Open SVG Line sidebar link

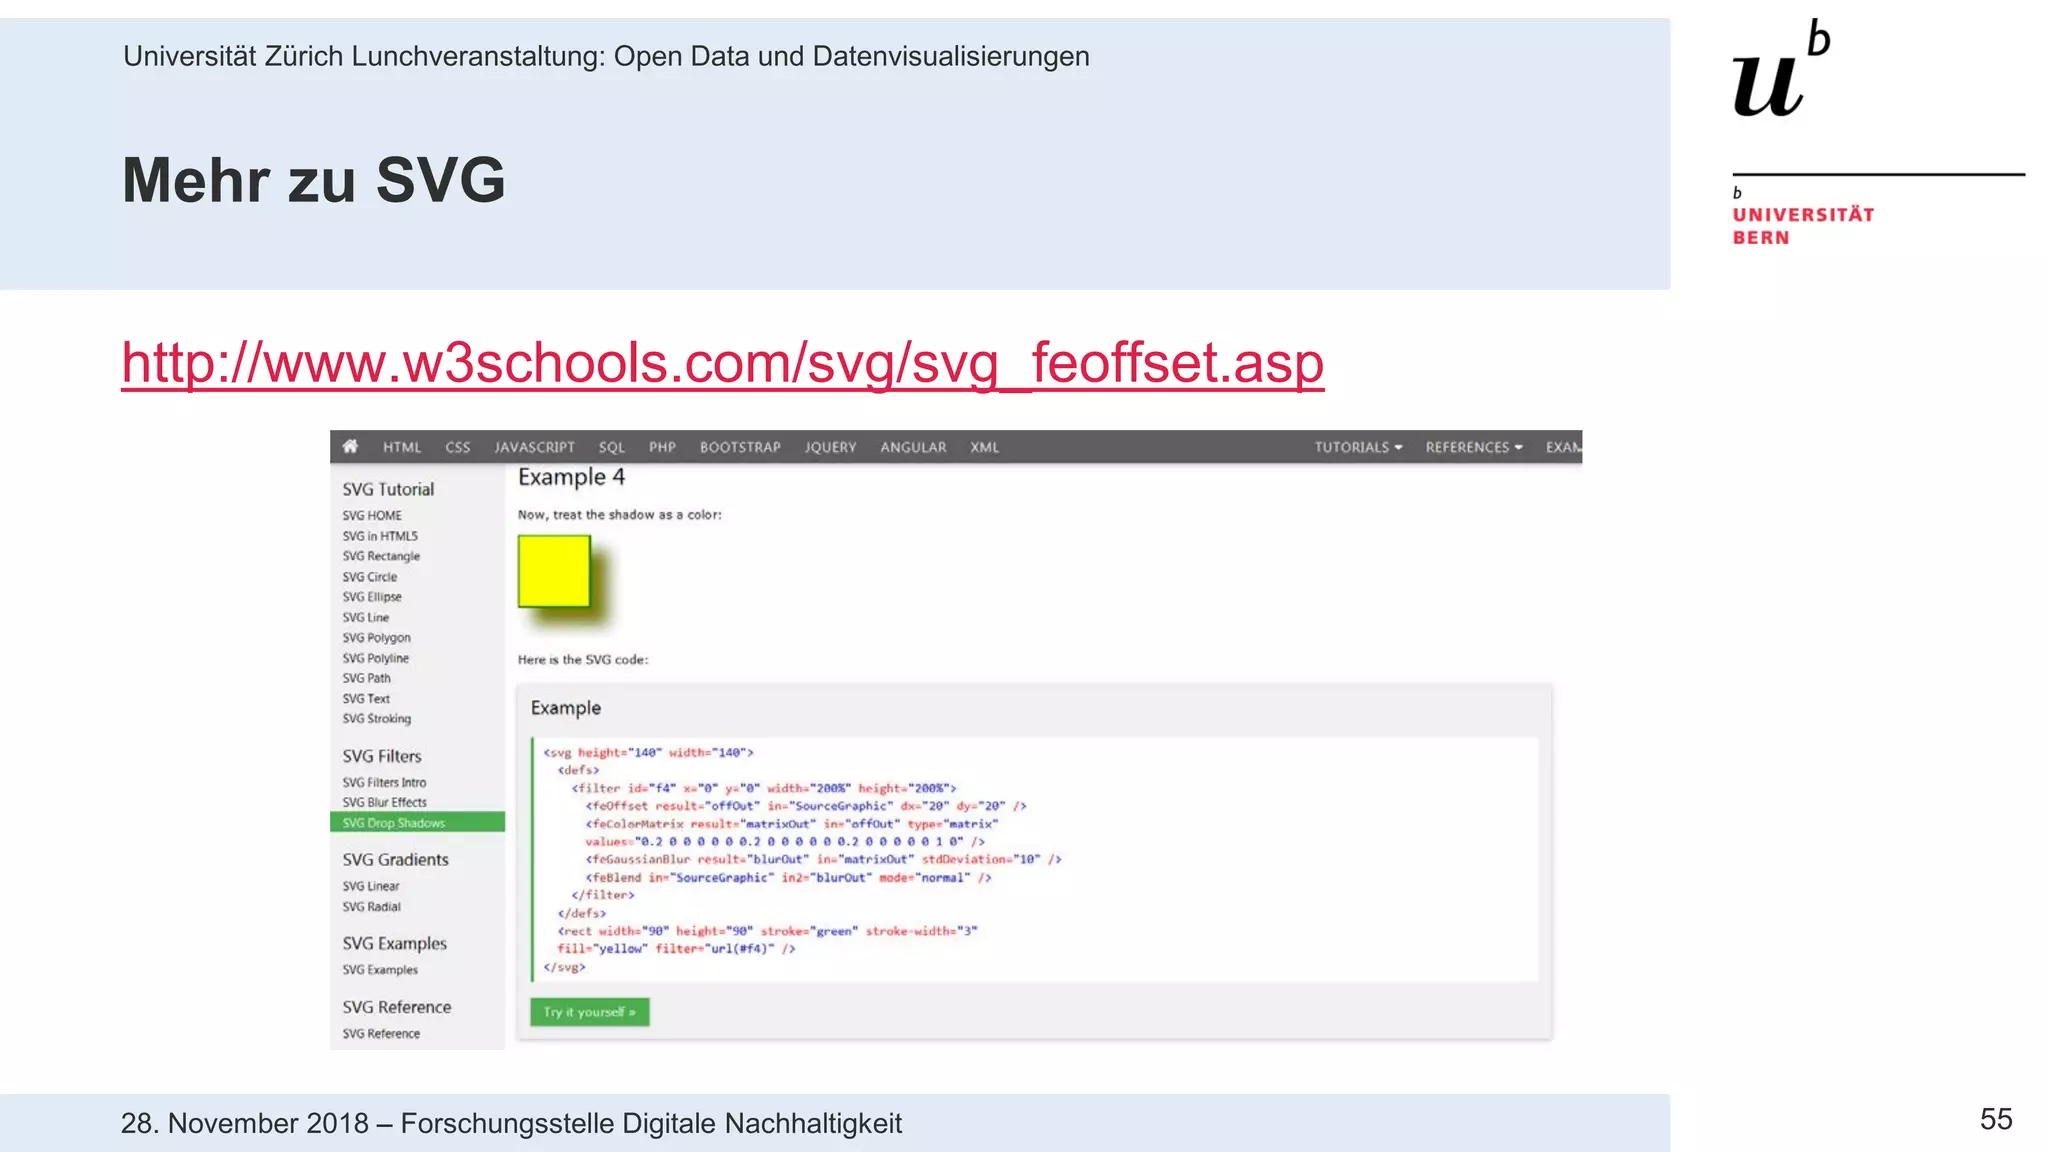point(366,617)
